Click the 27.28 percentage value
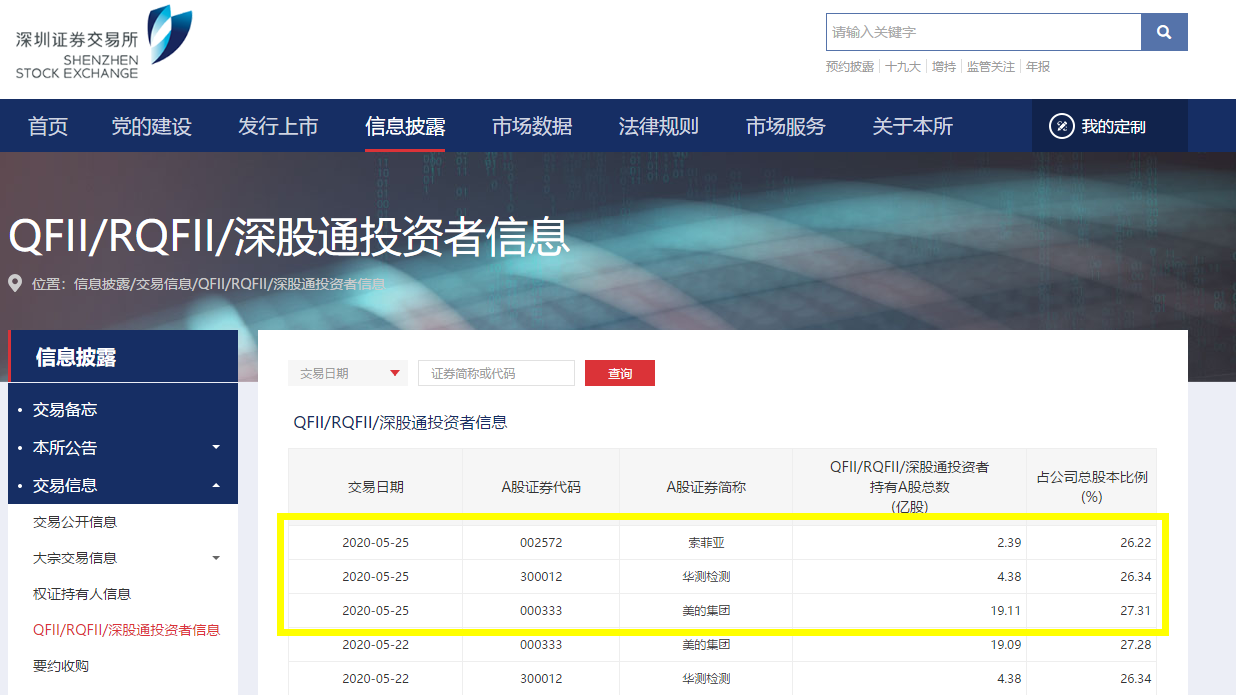The height and width of the screenshot is (695, 1236). (1136, 645)
